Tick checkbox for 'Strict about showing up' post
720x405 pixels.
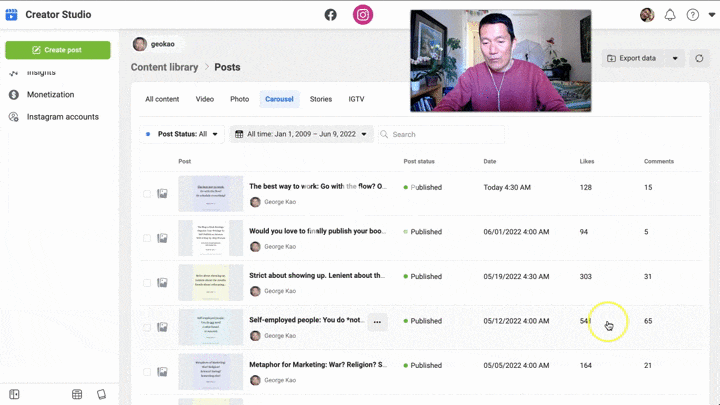[x=147, y=283]
